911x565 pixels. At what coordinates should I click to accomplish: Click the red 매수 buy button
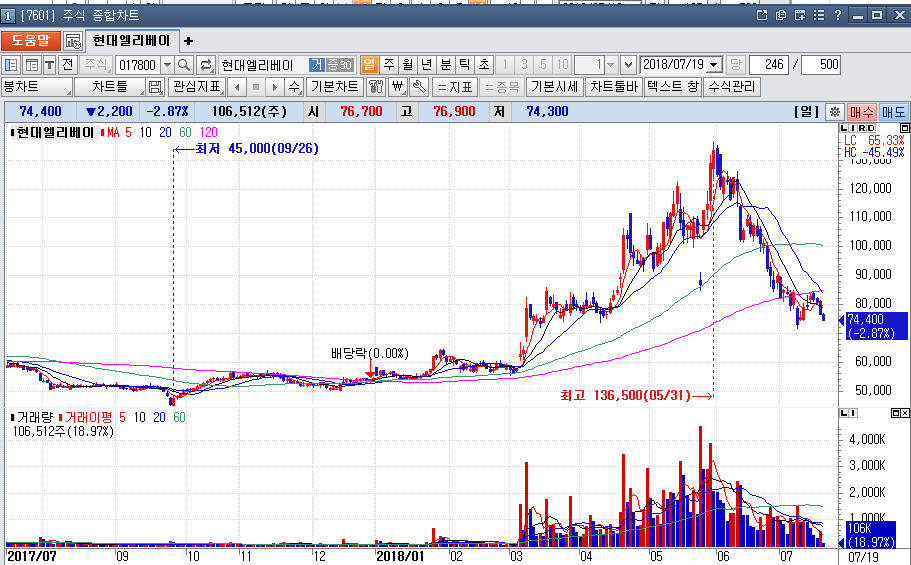(x=862, y=112)
